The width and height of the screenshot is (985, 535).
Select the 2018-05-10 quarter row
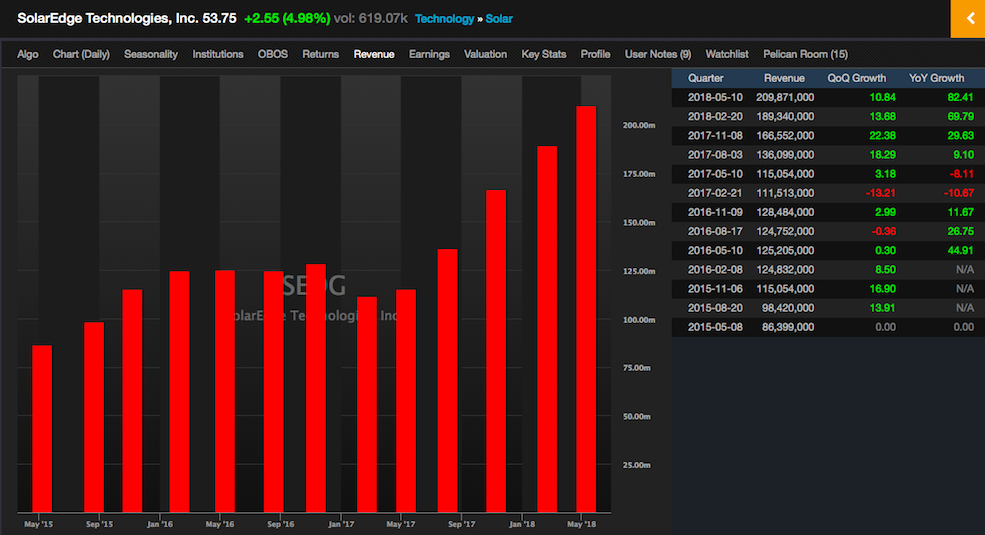828,97
